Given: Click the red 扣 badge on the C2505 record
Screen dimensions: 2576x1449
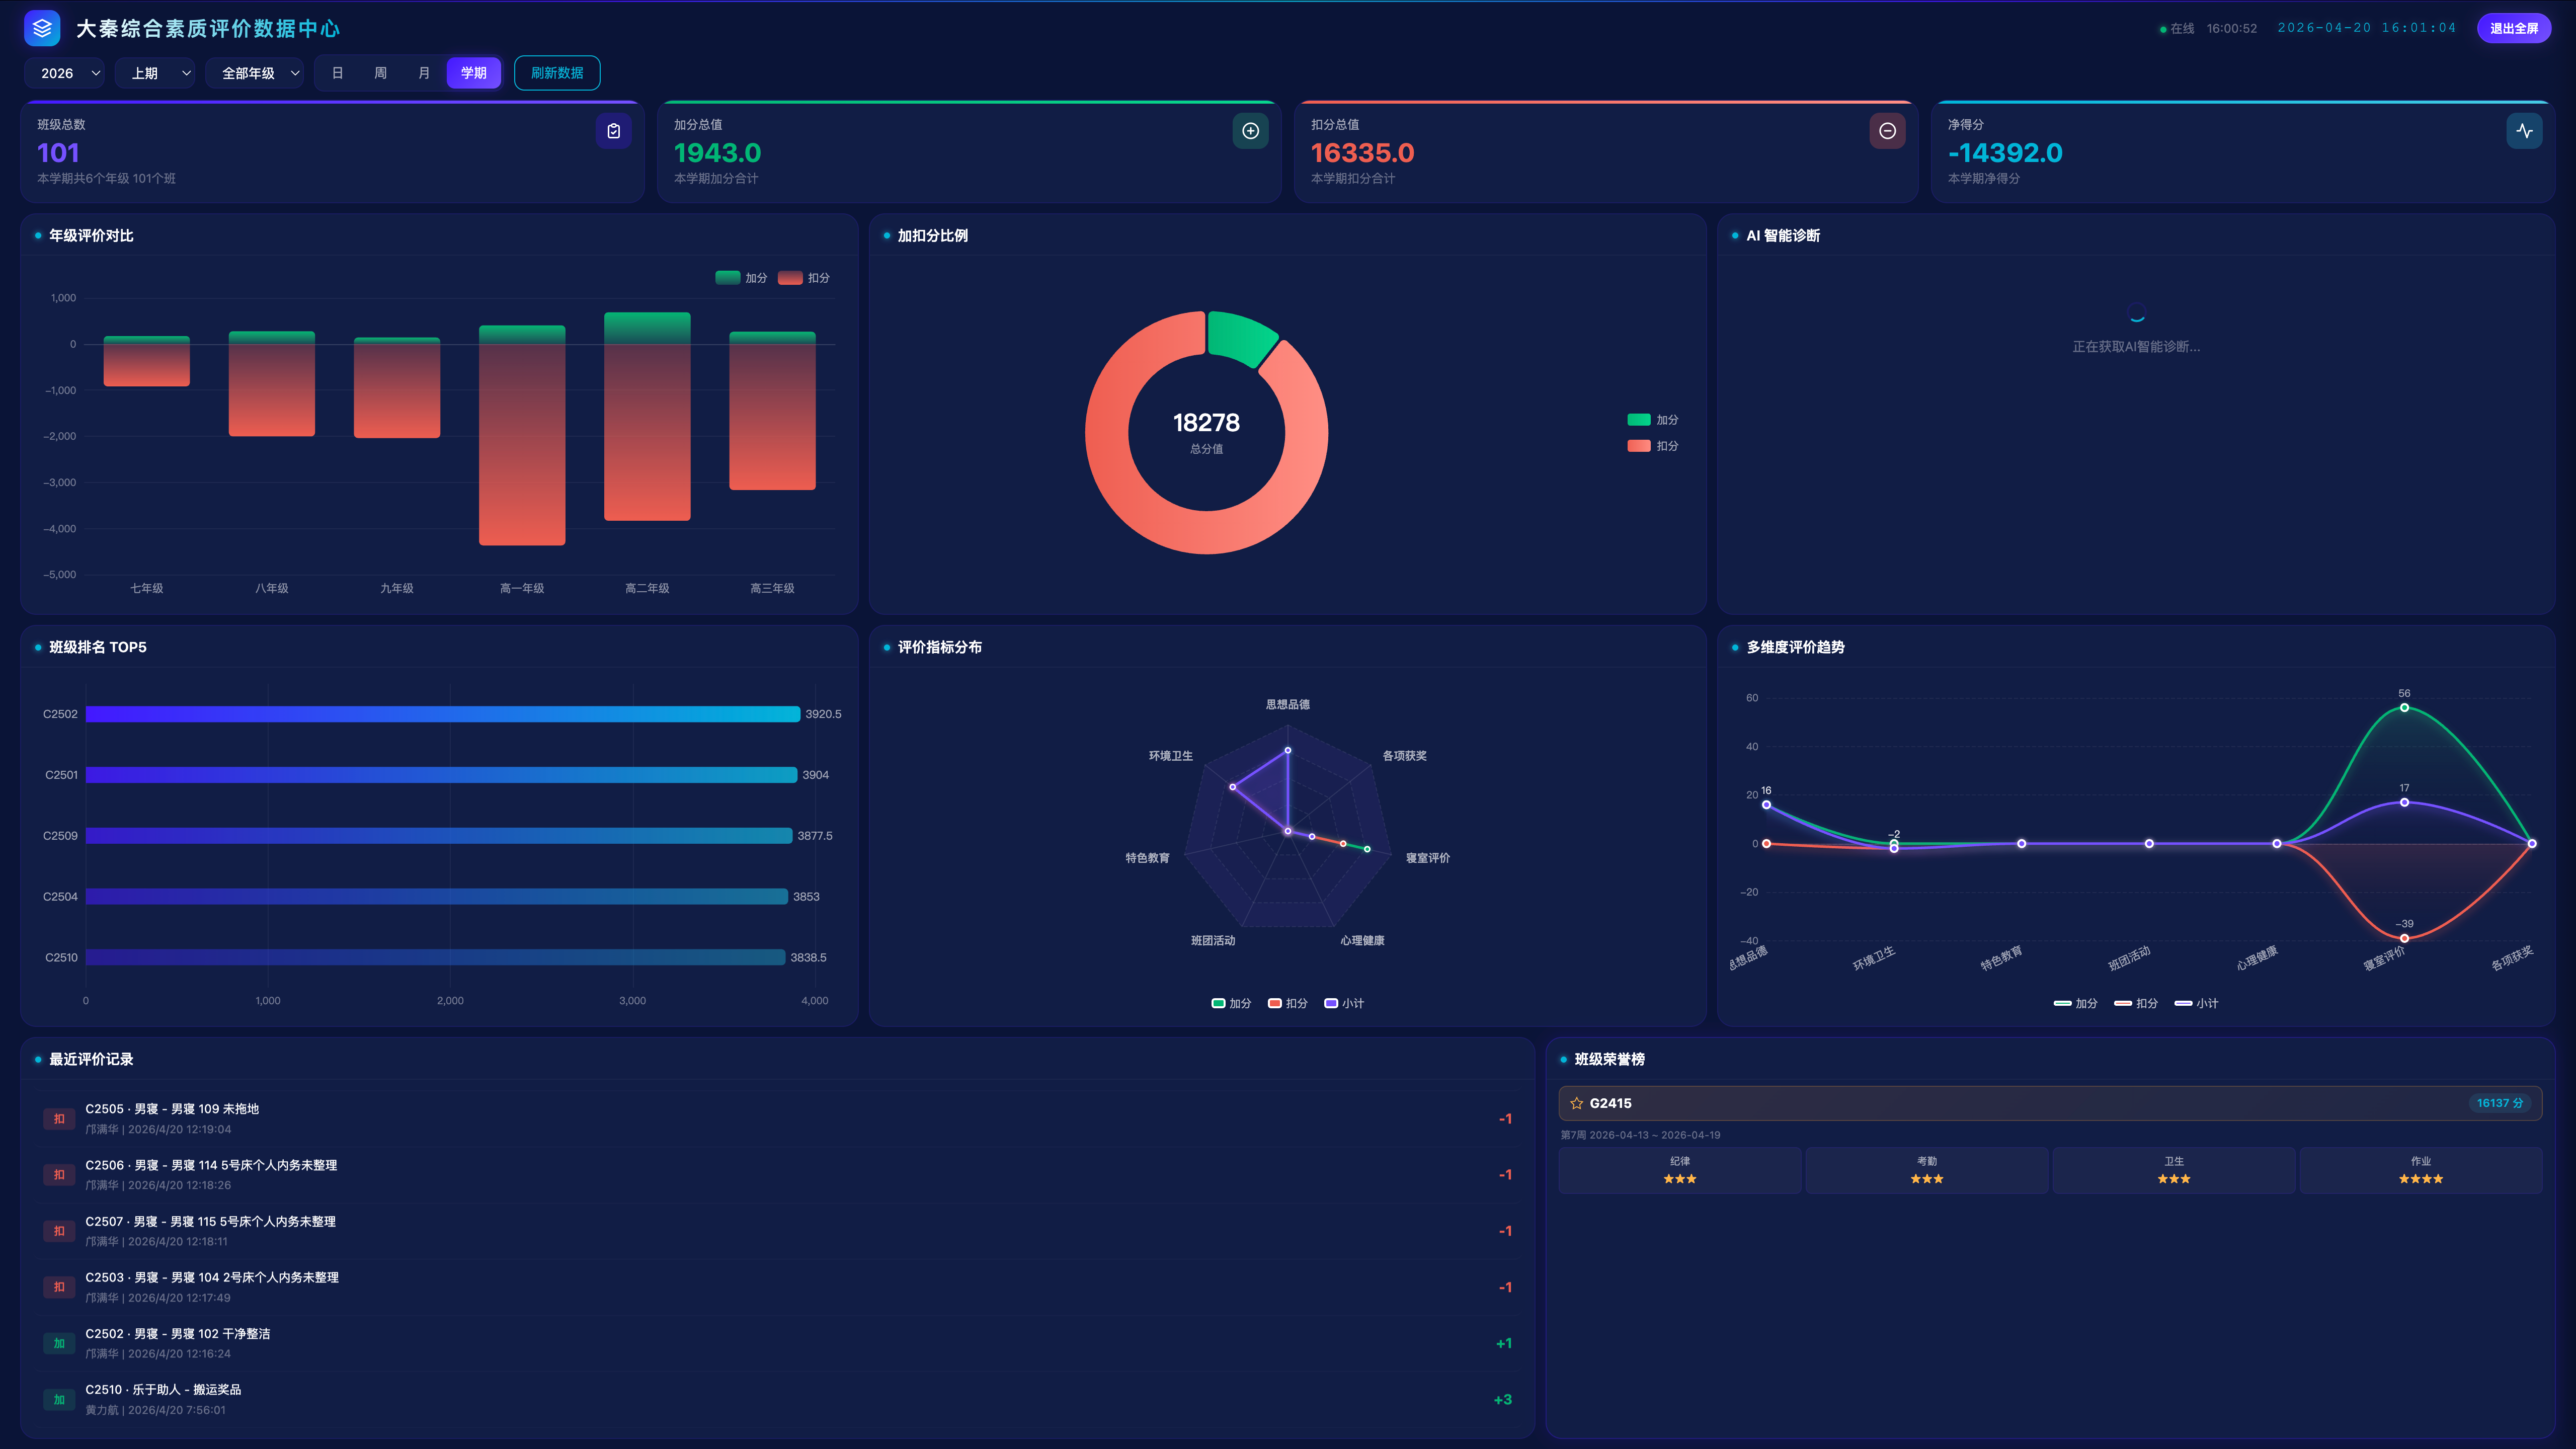Looking at the screenshot, I should point(59,1119).
